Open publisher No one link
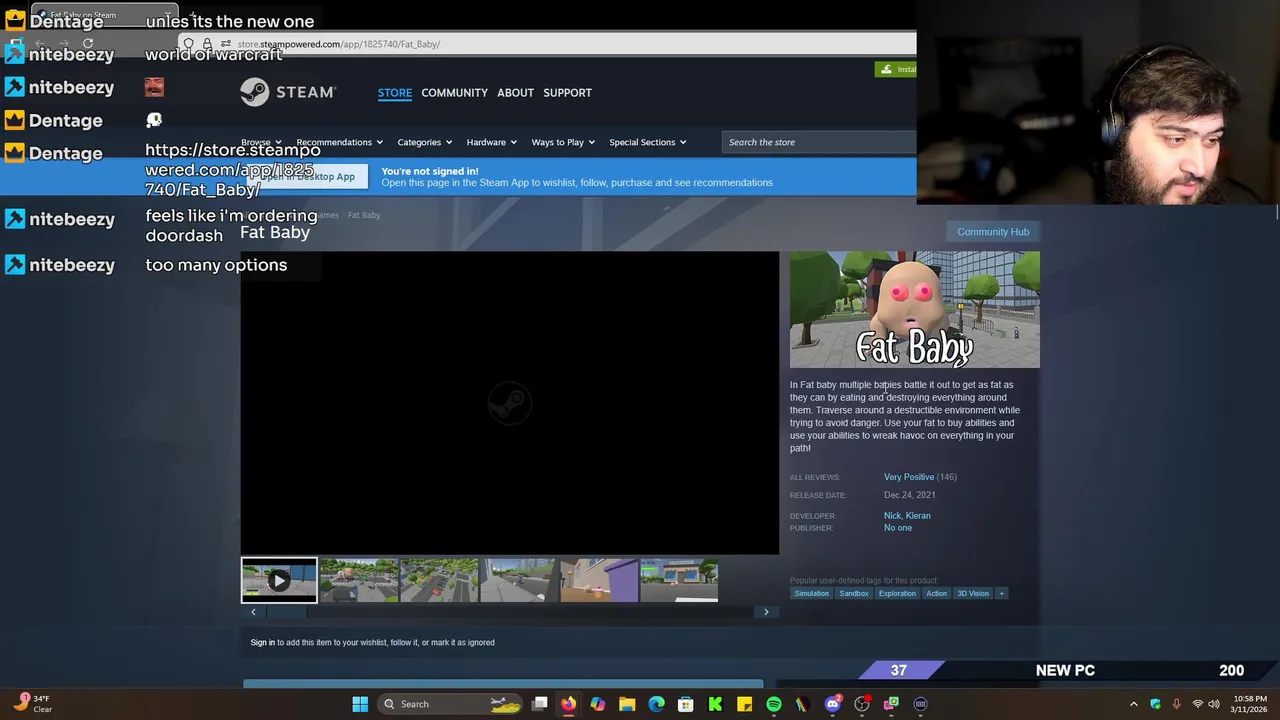1280x720 pixels. tap(898, 528)
